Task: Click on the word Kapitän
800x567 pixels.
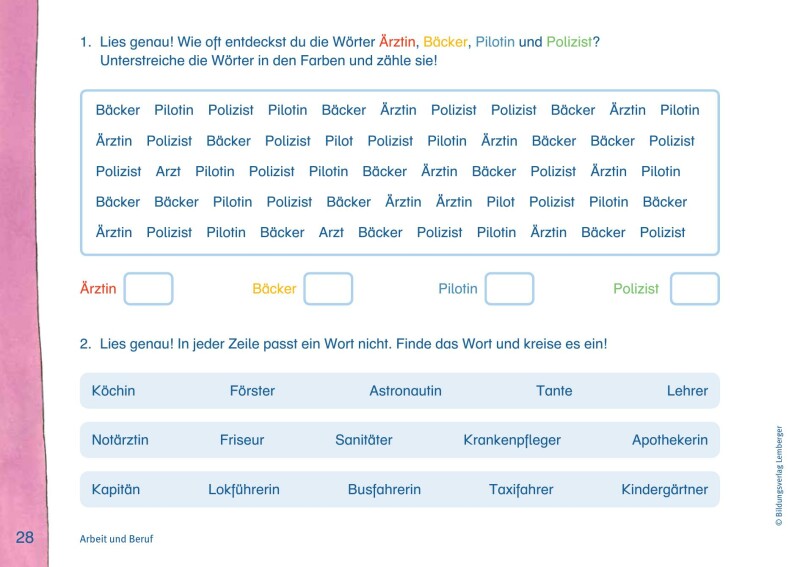Action: click(116, 490)
